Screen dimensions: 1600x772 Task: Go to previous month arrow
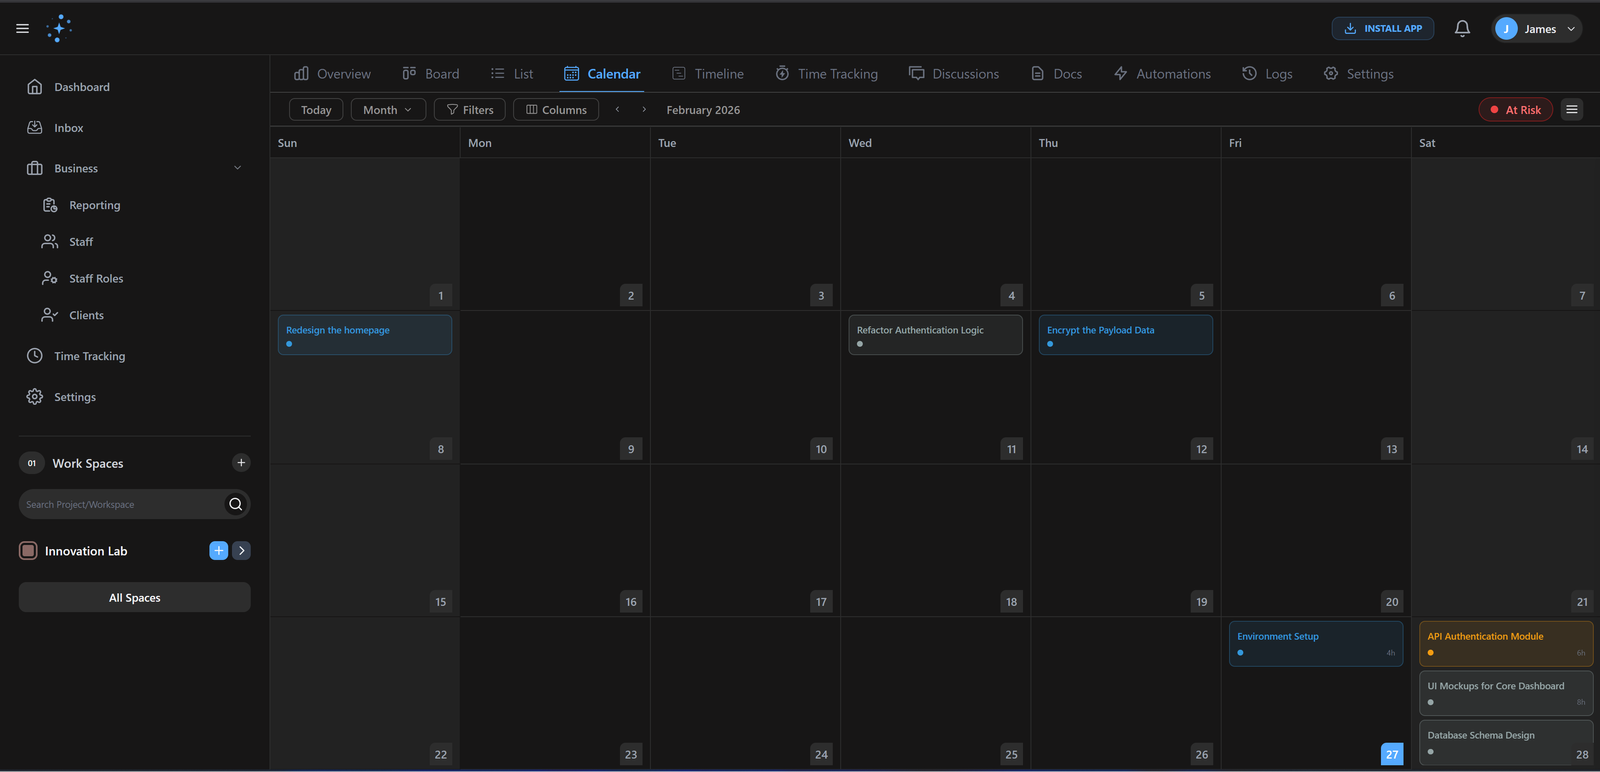click(618, 110)
